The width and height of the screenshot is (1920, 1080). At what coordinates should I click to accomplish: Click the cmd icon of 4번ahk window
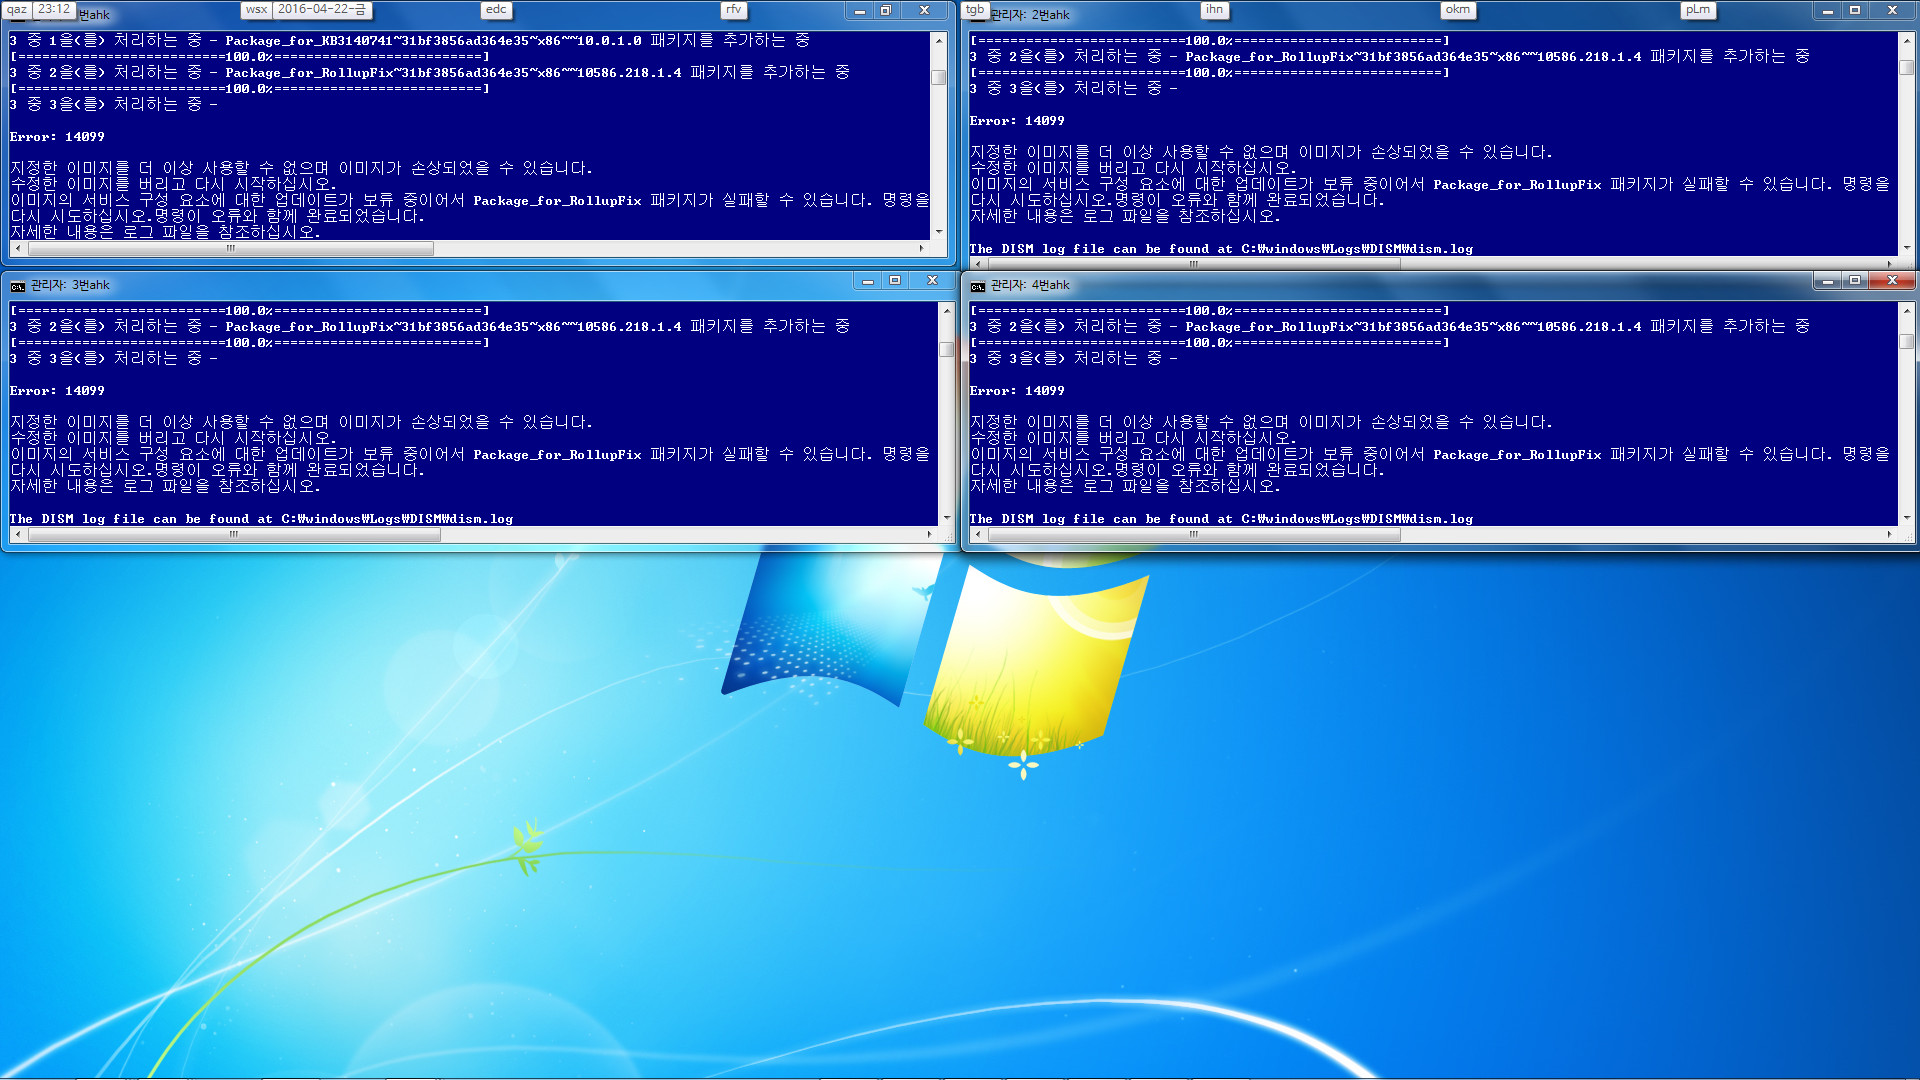(977, 286)
